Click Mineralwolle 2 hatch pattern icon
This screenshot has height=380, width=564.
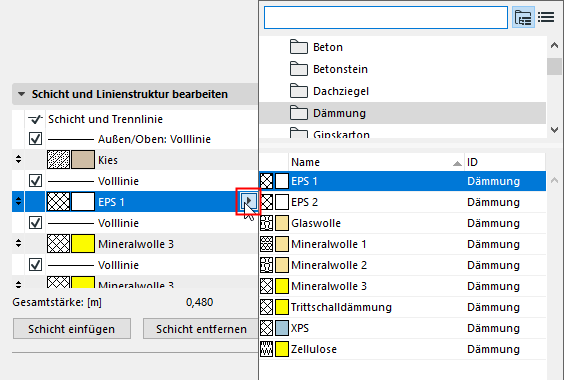click(267, 265)
